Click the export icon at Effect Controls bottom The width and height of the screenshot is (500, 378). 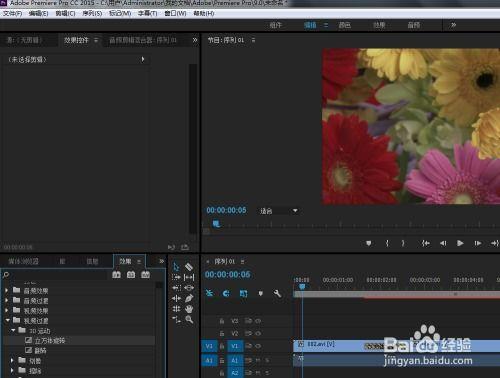pos(185,247)
